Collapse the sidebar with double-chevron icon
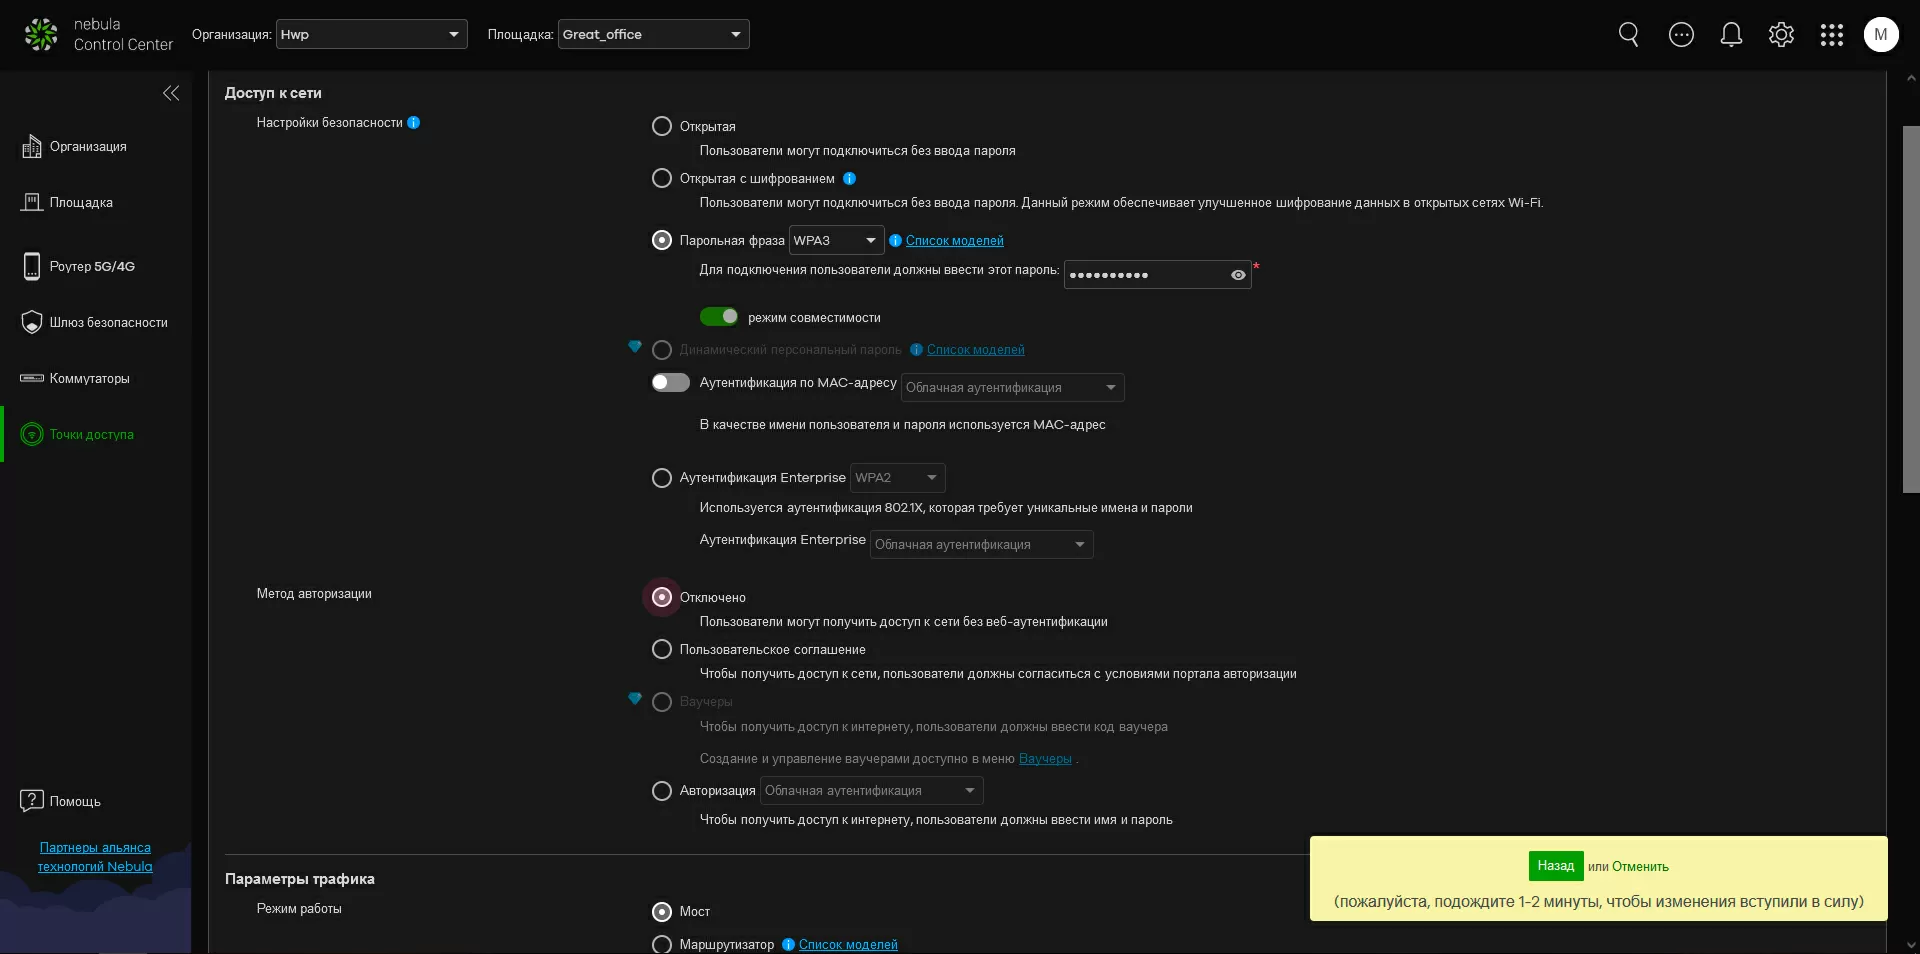The image size is (1920, 954). pos(171,93)
